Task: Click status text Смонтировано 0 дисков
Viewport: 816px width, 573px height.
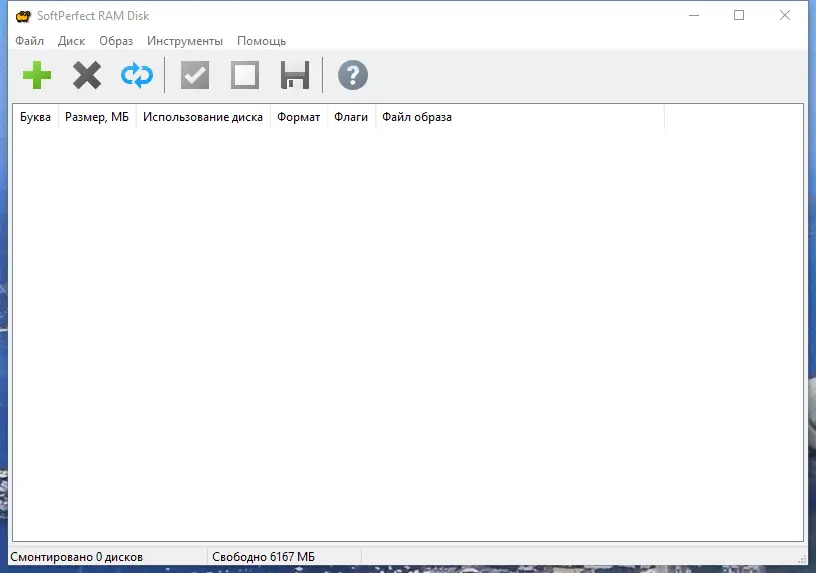Action: 76,557
